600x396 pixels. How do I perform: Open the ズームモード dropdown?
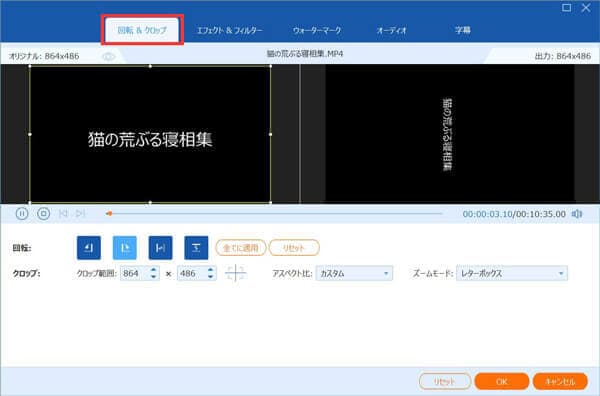pos(512,274)
